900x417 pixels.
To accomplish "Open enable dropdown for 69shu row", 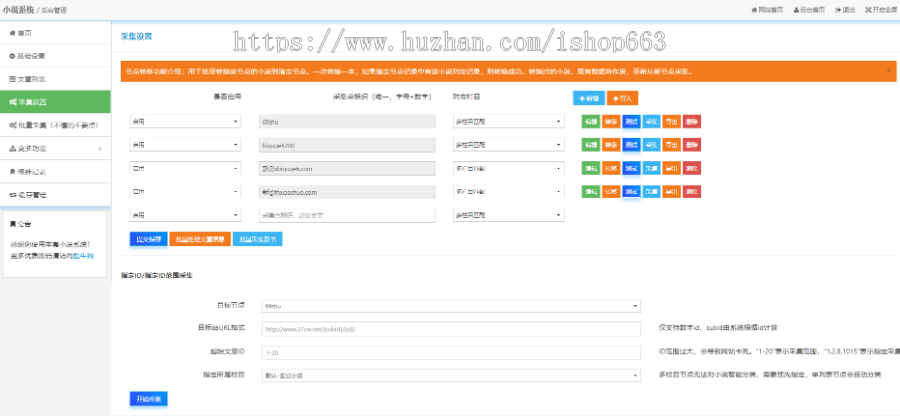I will (185, 121).
